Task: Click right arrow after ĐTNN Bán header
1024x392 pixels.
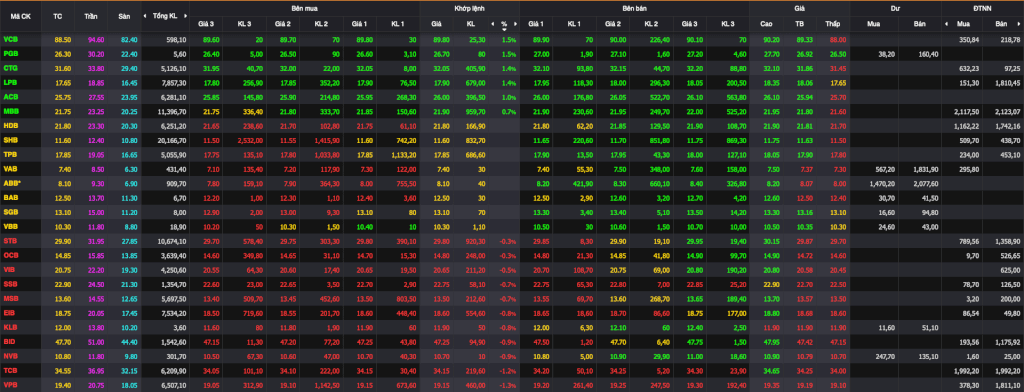Action: click(x=1019, y=24)
